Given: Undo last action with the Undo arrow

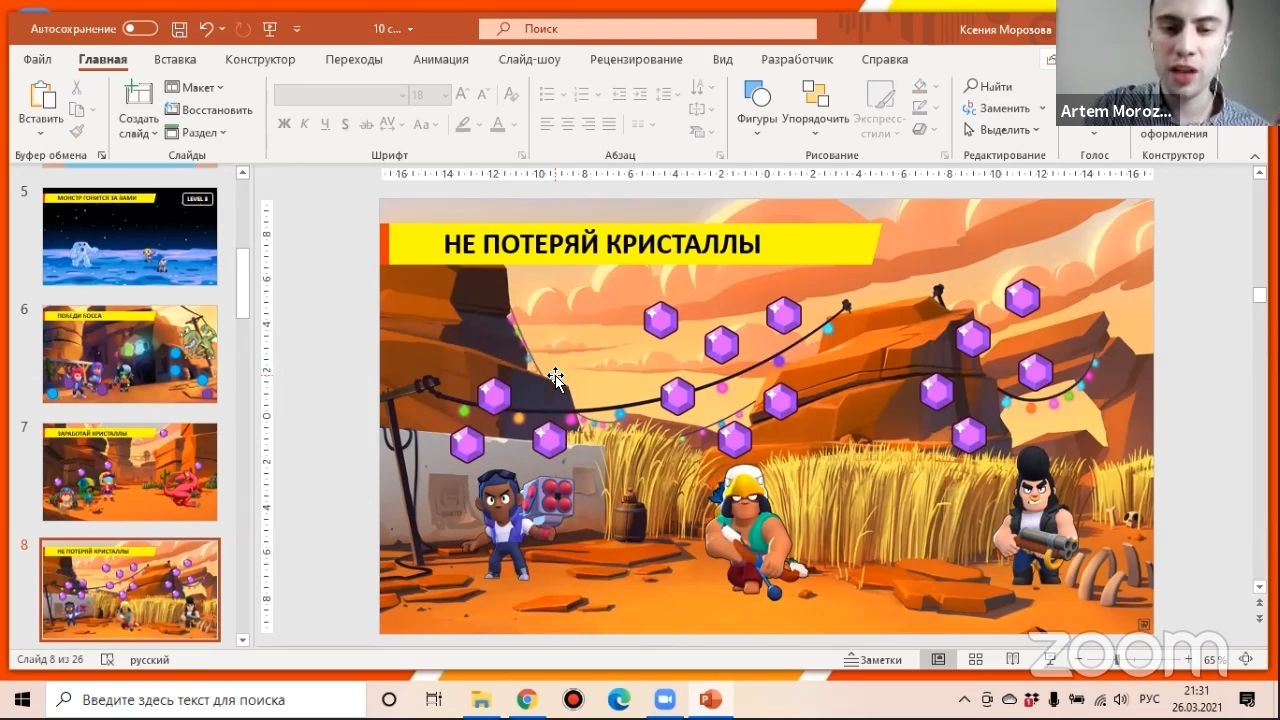Looking at the screenshot, I should (x=206, y=29).
